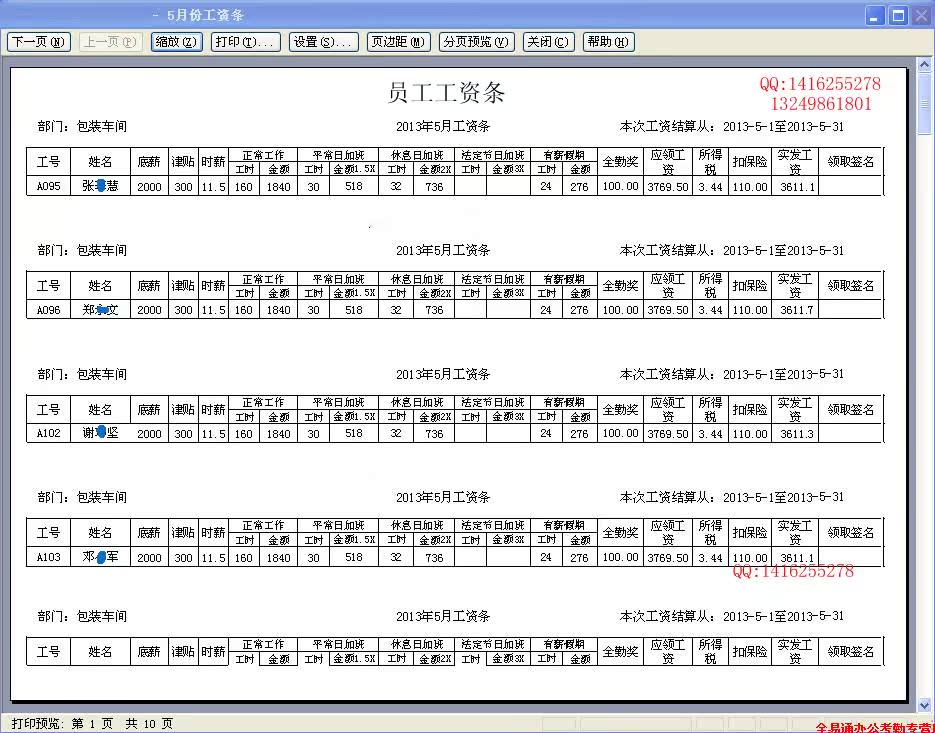Close the window using title bar X

[921, 15]
